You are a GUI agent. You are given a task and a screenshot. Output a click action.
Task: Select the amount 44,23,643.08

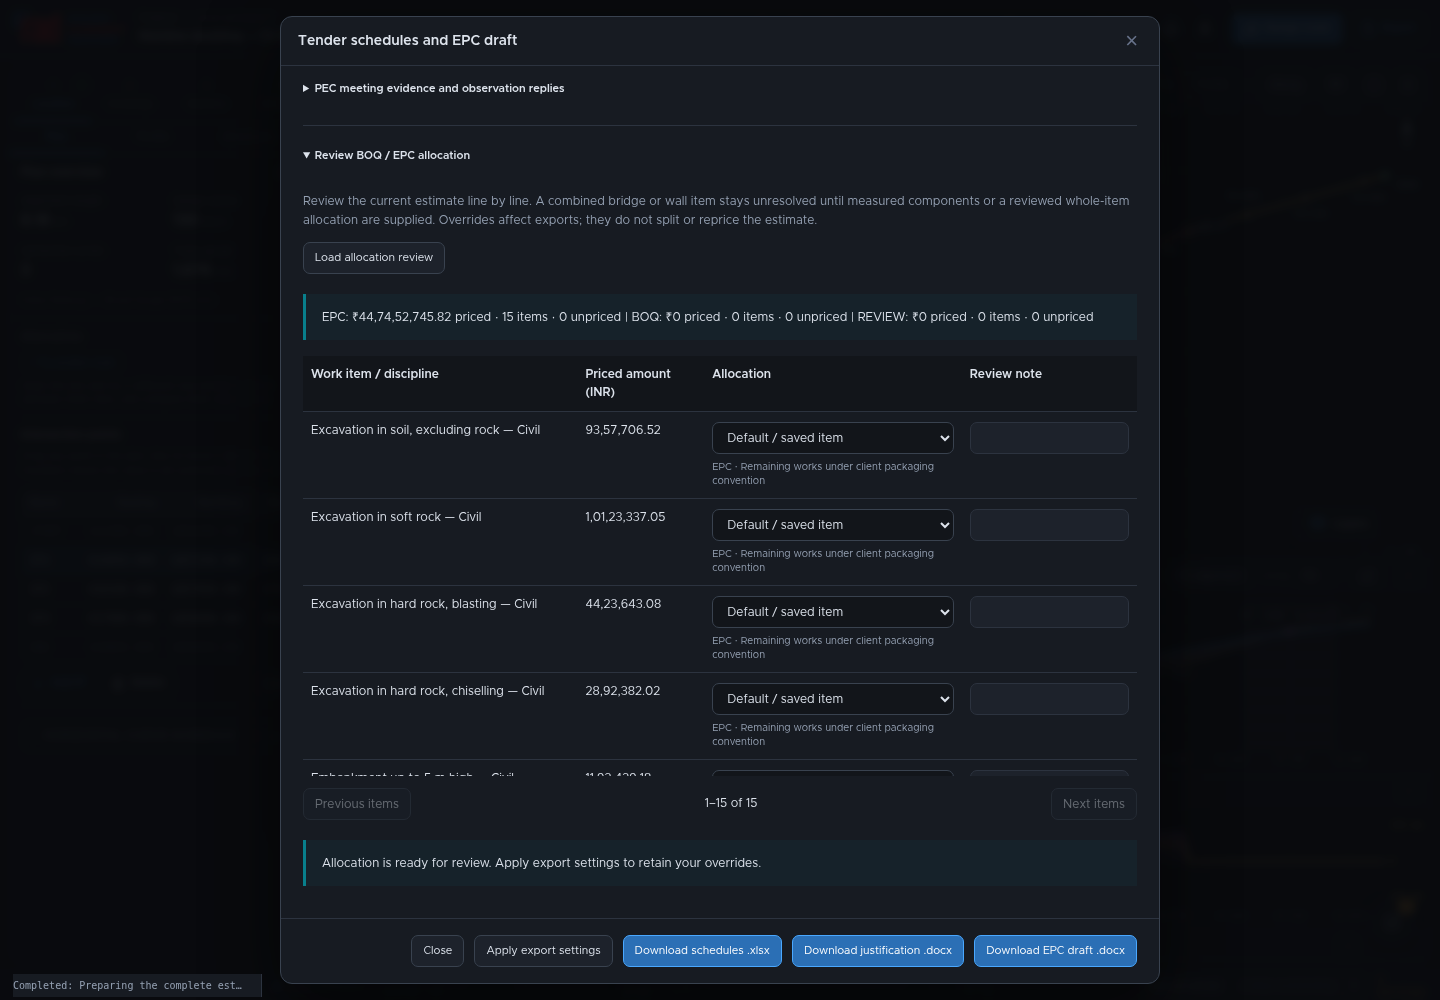[x=623, y=604]
